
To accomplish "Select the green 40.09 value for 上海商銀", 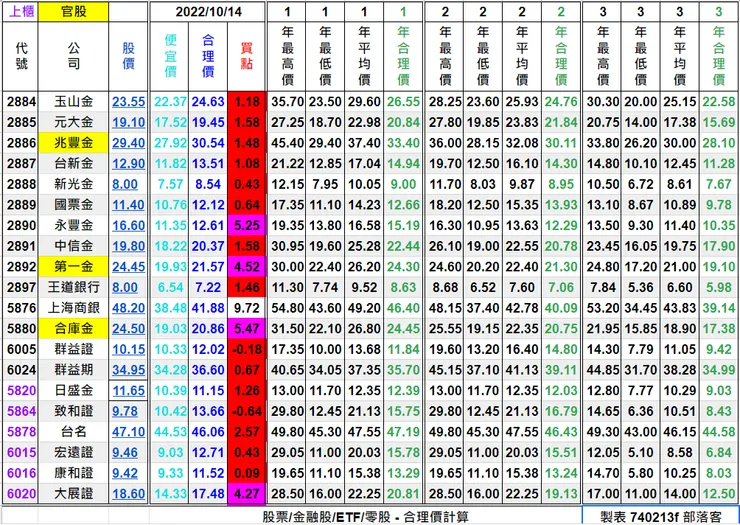I will click(x=561, y=308).
